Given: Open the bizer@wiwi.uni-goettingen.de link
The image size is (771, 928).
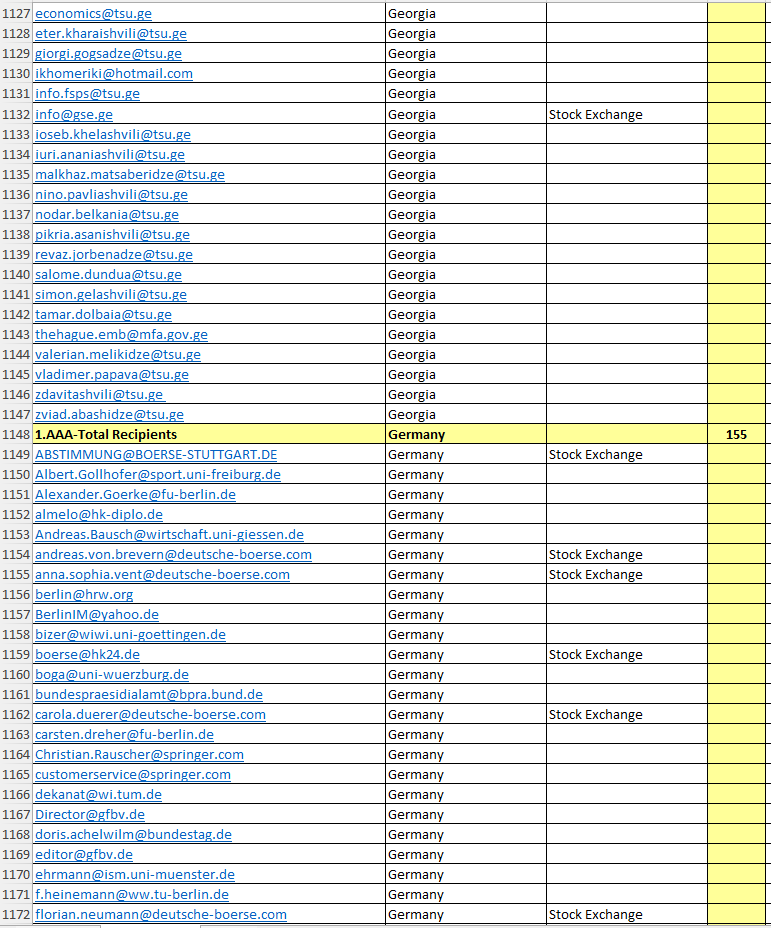Looking at the screenshot, I should (x=130, y=634).
